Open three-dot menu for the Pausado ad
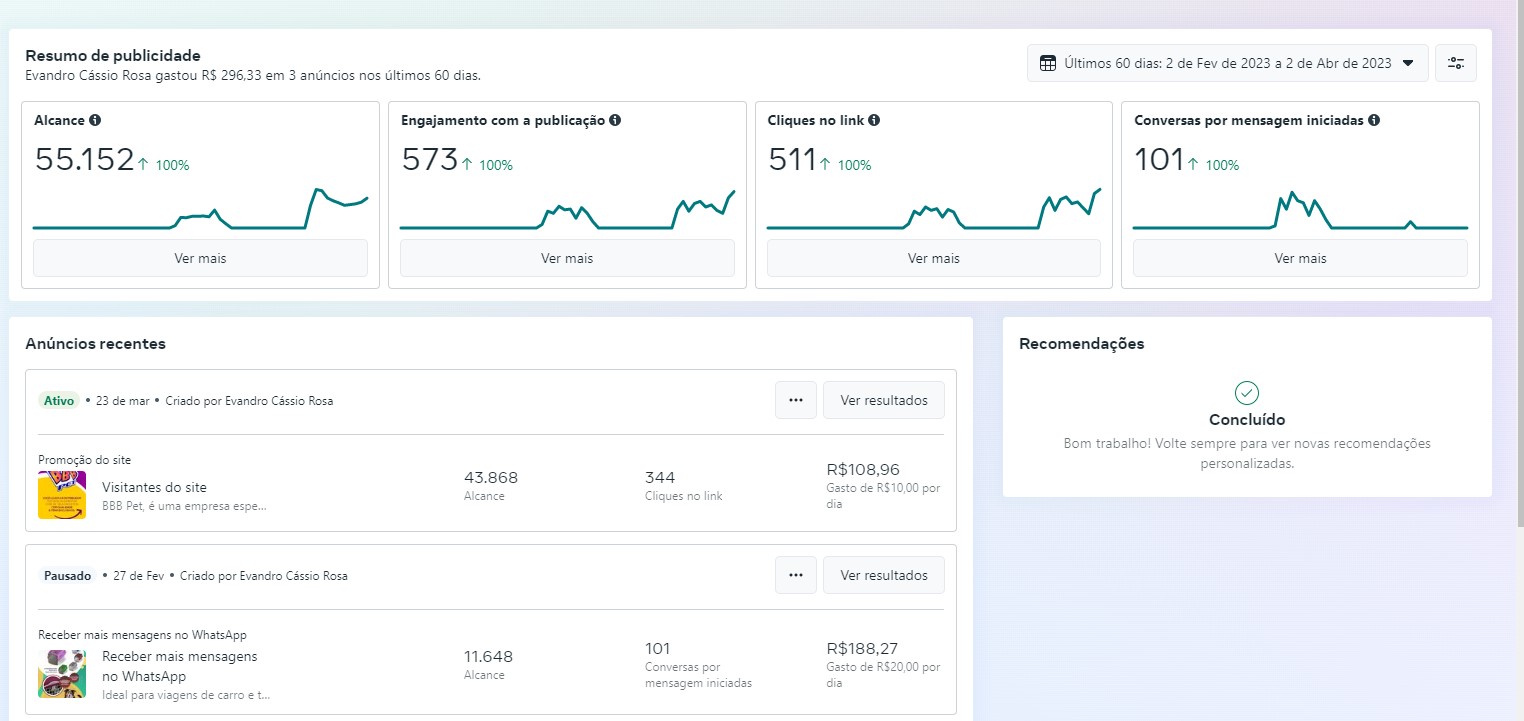 pyautogui.click(x=796, y=575)
